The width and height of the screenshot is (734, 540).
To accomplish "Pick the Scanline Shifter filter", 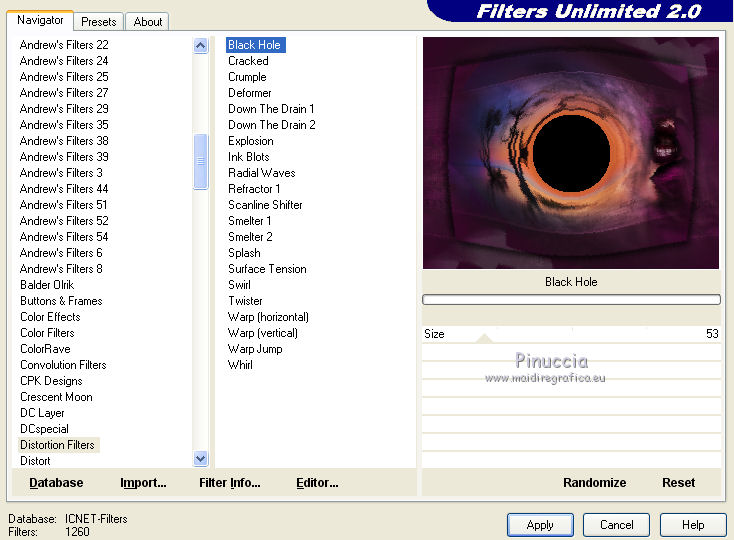I will click(265, 204).
